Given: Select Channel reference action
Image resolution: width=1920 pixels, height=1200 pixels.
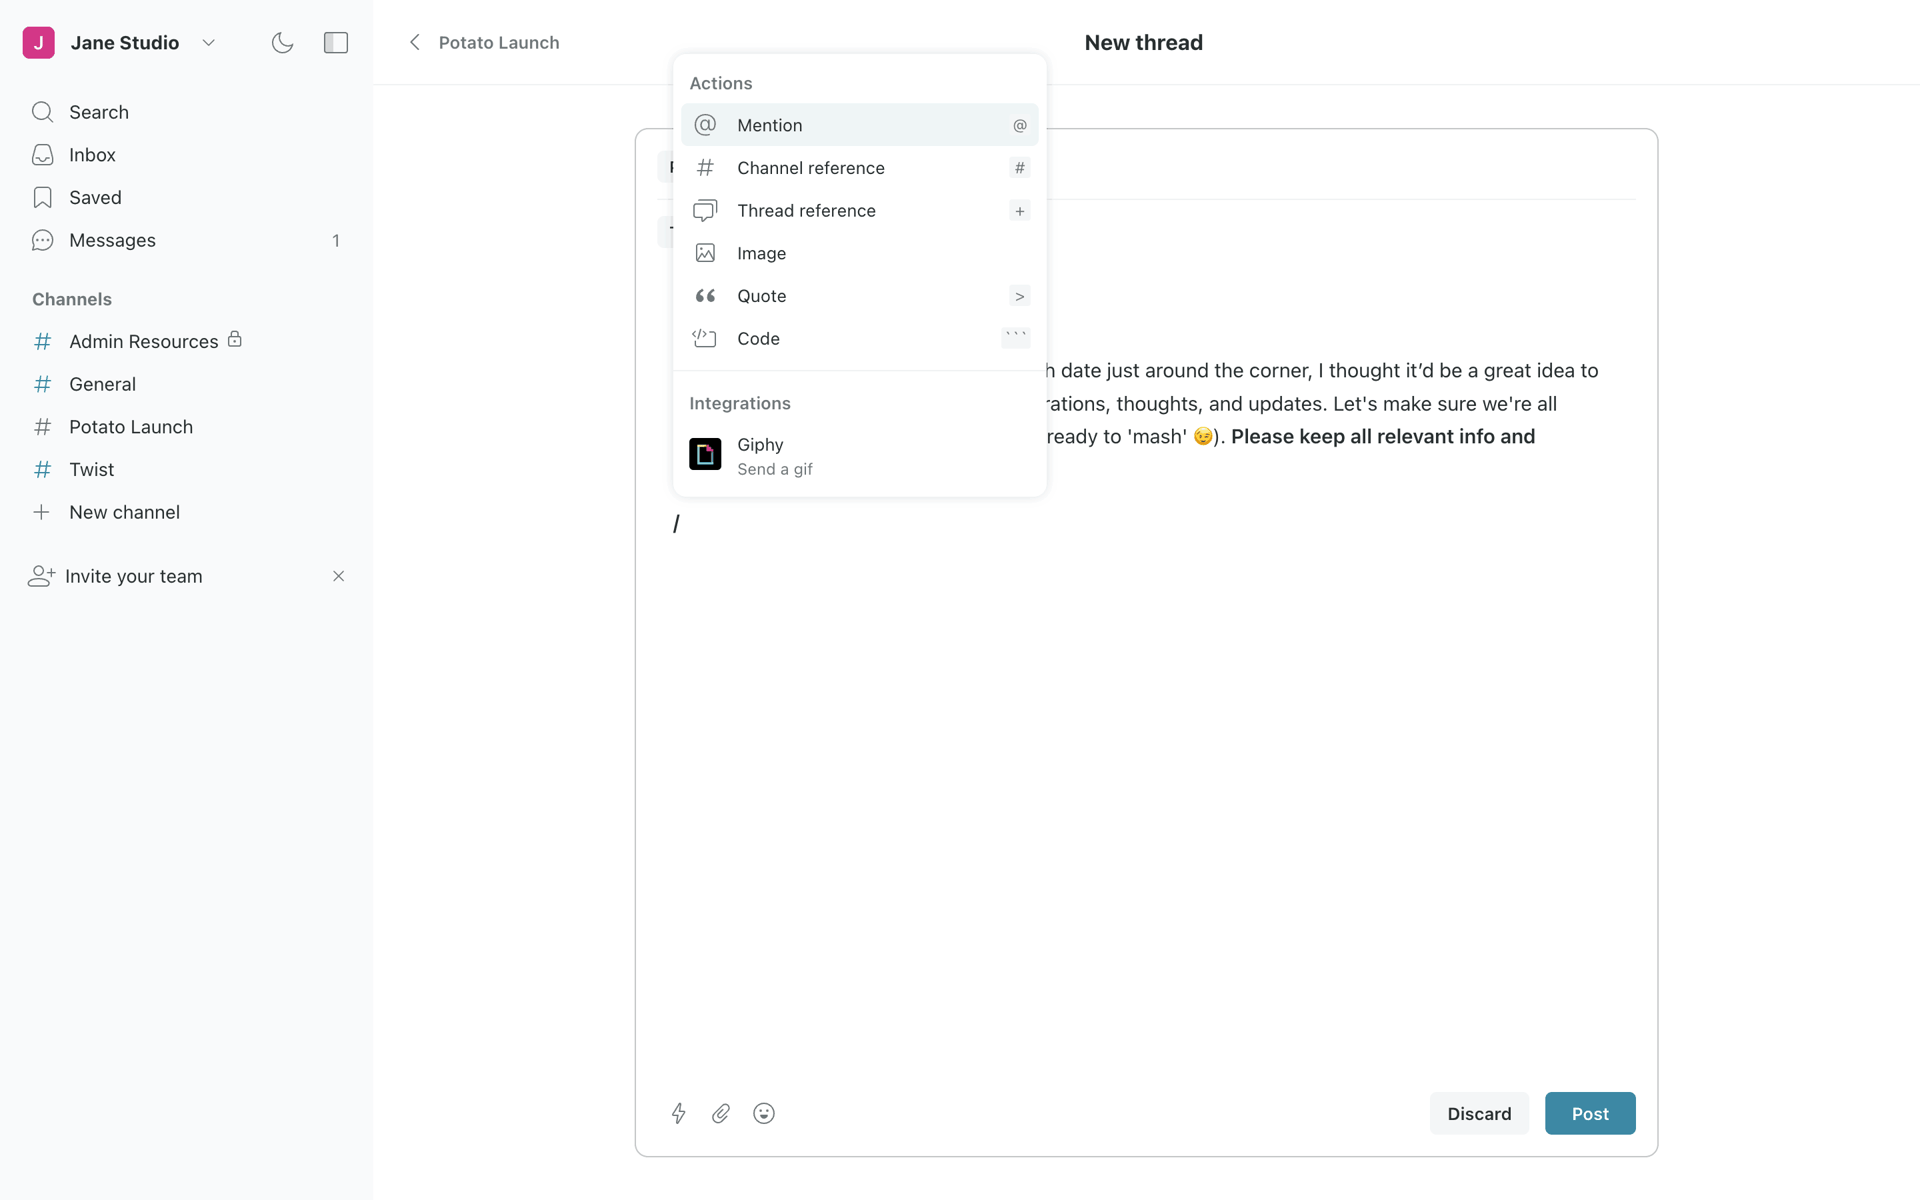Looking at the screenshot, I should click(x=859, y=168).
